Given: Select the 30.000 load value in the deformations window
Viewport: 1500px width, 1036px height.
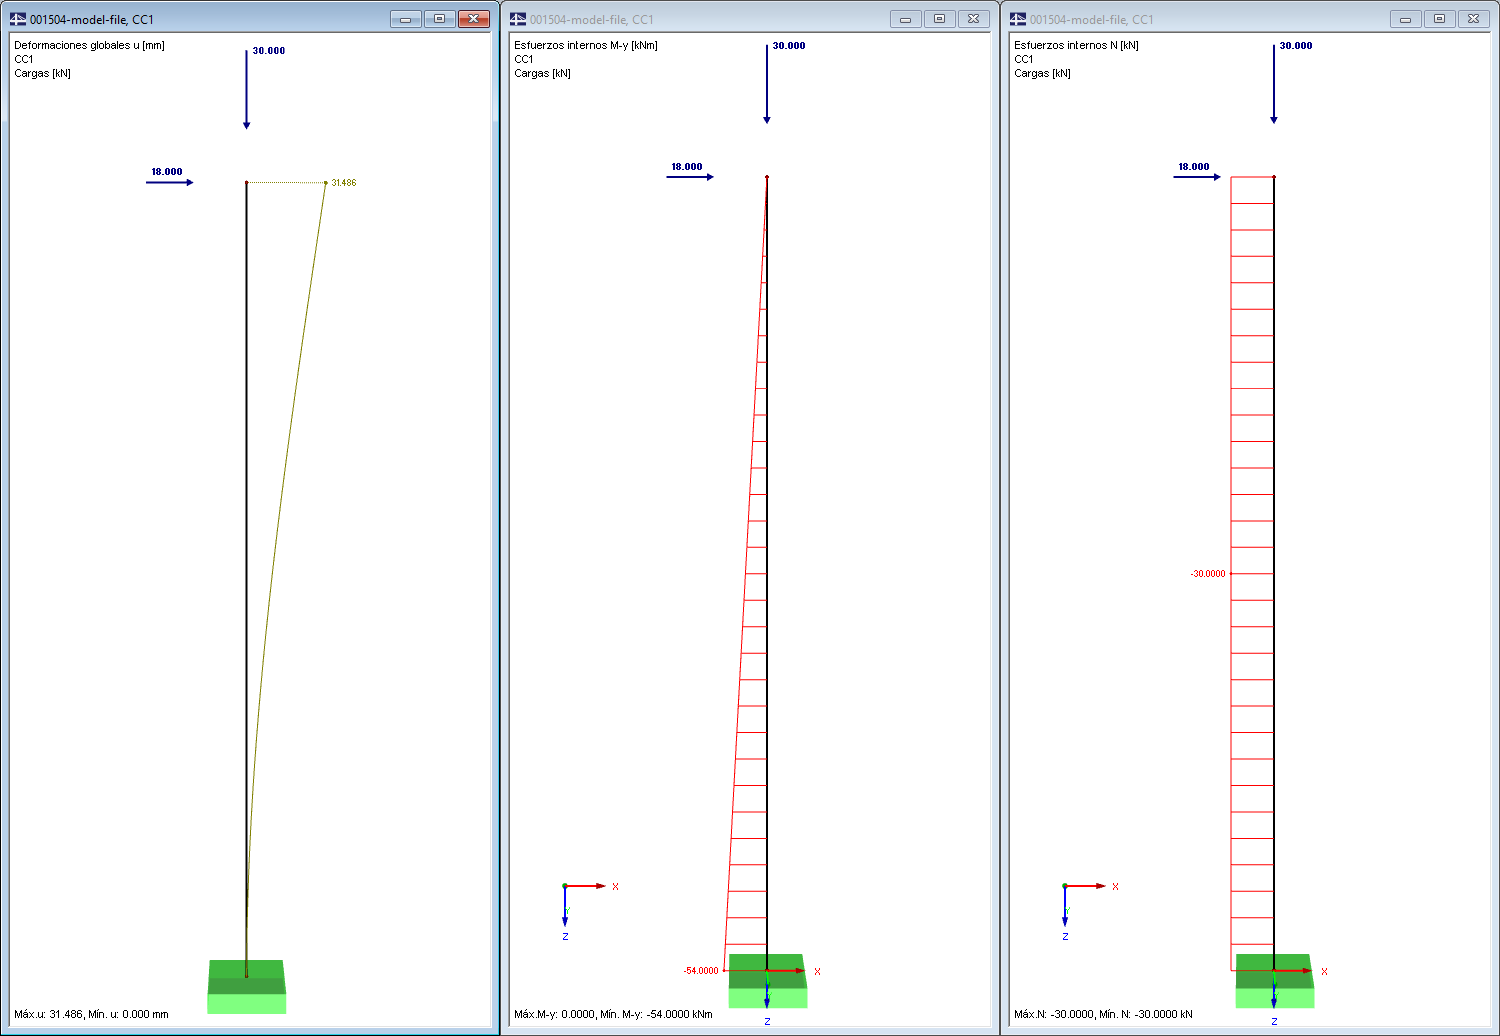Looking at the screenshot, I should [269, 50].
